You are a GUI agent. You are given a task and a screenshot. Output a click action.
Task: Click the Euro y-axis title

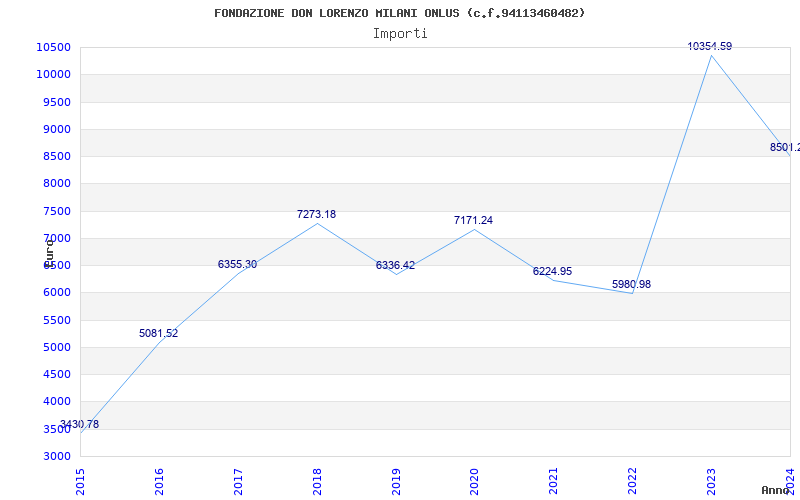[49, 253]
